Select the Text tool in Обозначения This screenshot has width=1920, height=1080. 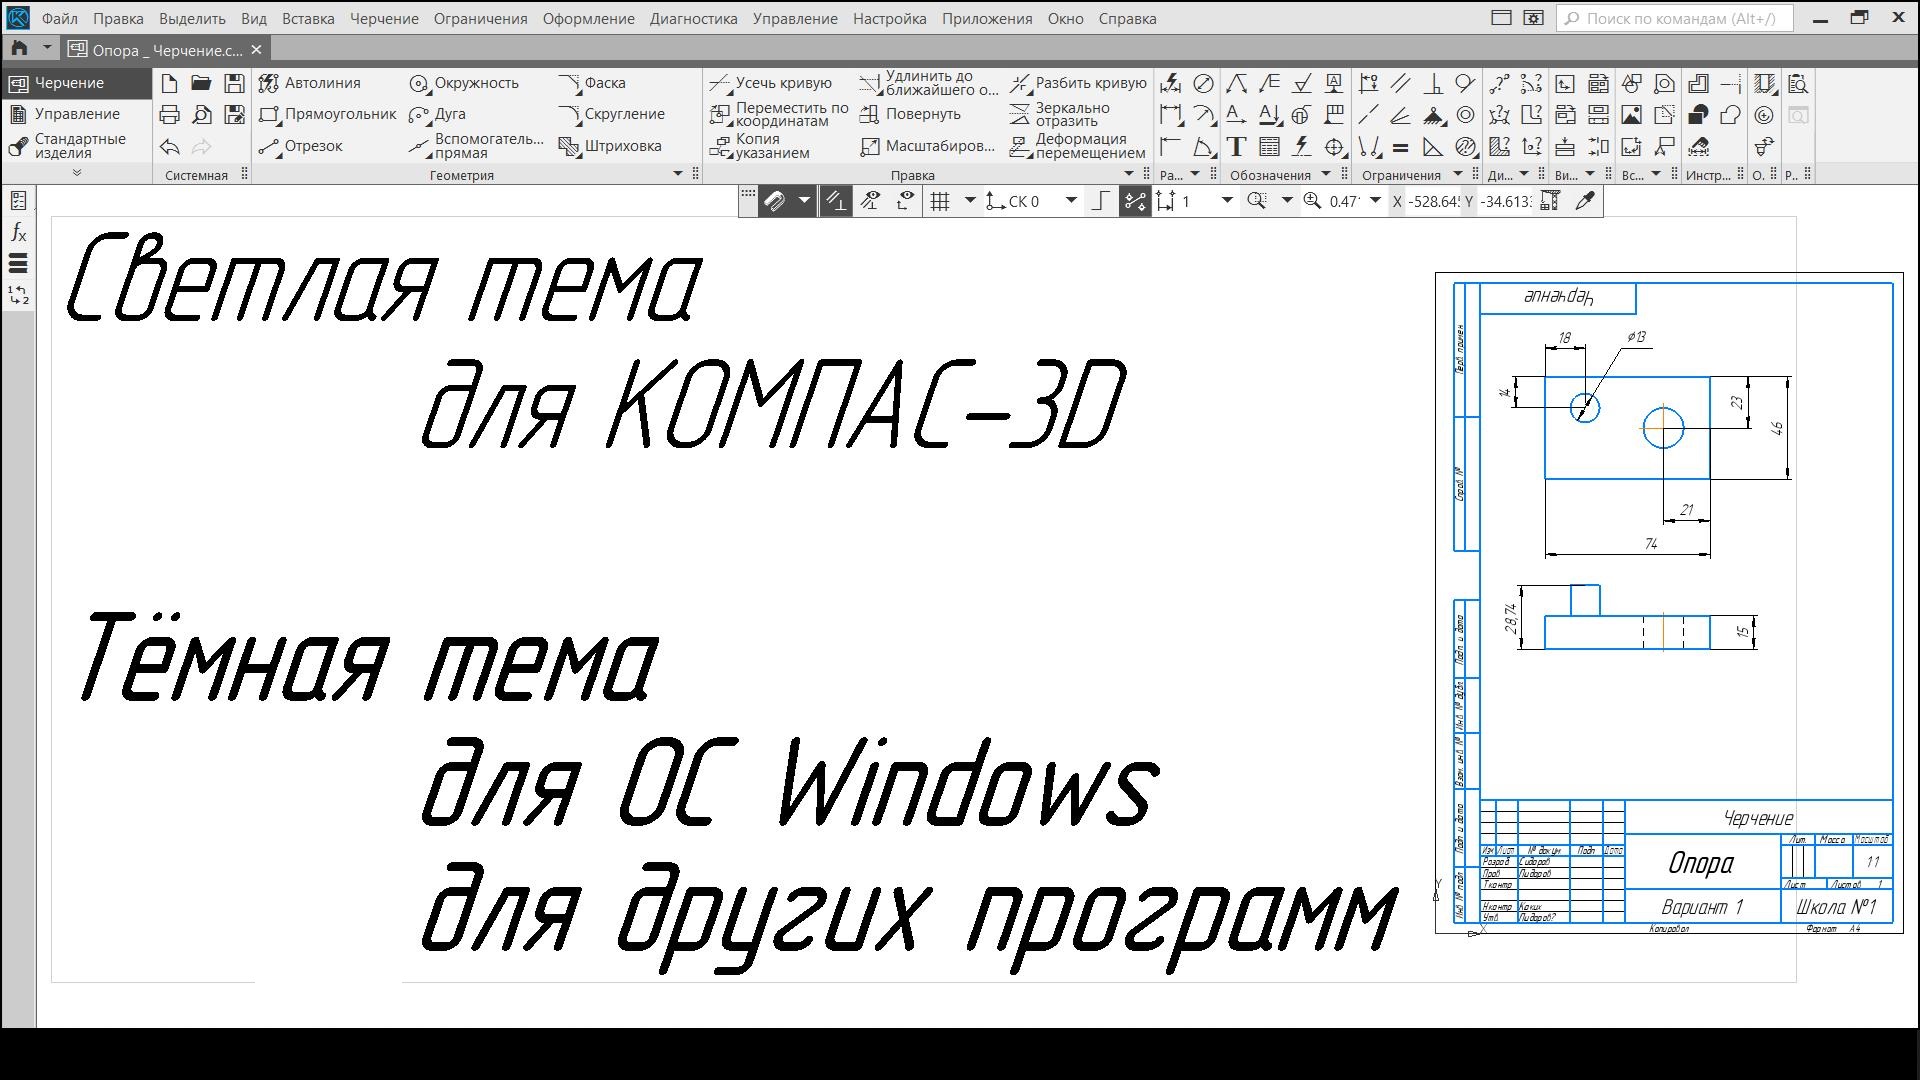click(1237, 147)
